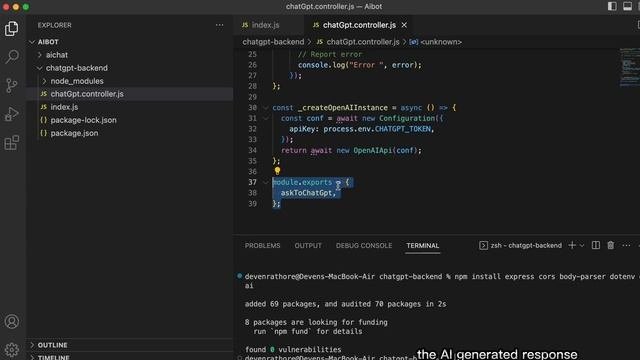Open the Explorer view in activity bar
The image size is (640, 360).
point(11,29)
